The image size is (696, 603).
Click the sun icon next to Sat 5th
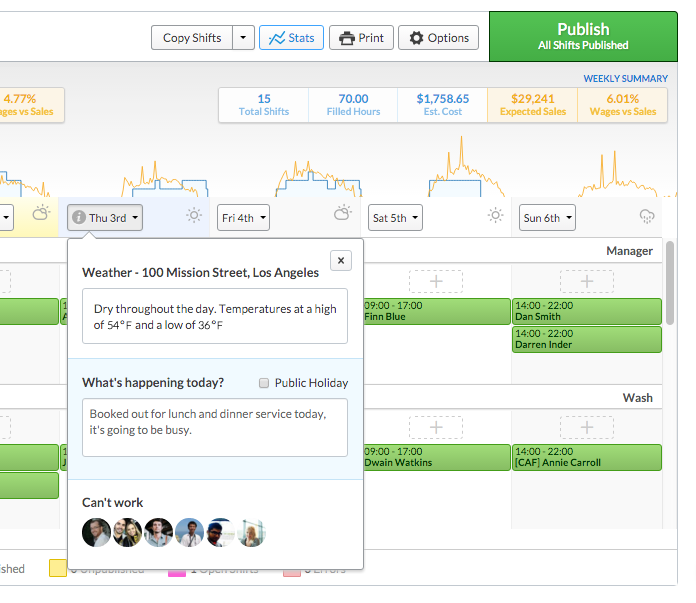[494, 216]
